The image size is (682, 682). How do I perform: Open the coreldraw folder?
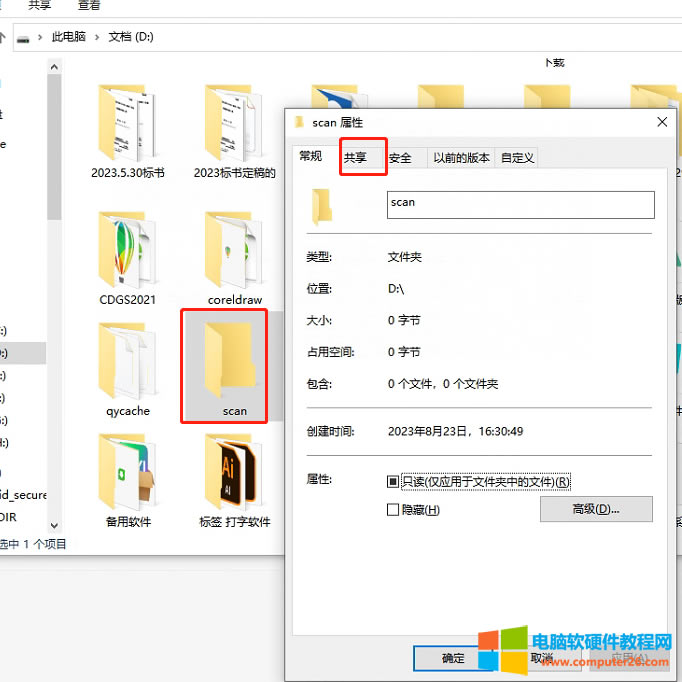[234, 258]
